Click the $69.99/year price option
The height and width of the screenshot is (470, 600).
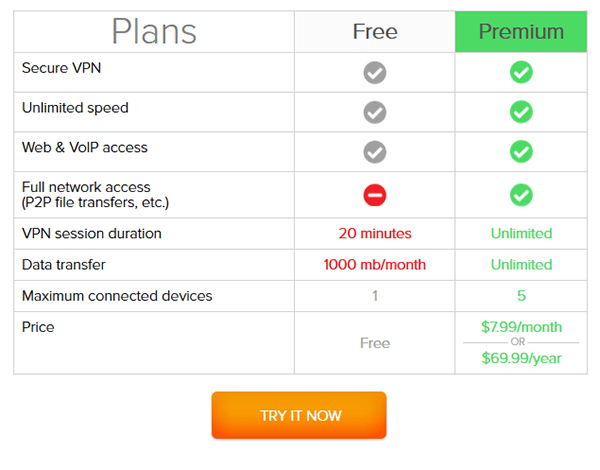coord(521,358)
